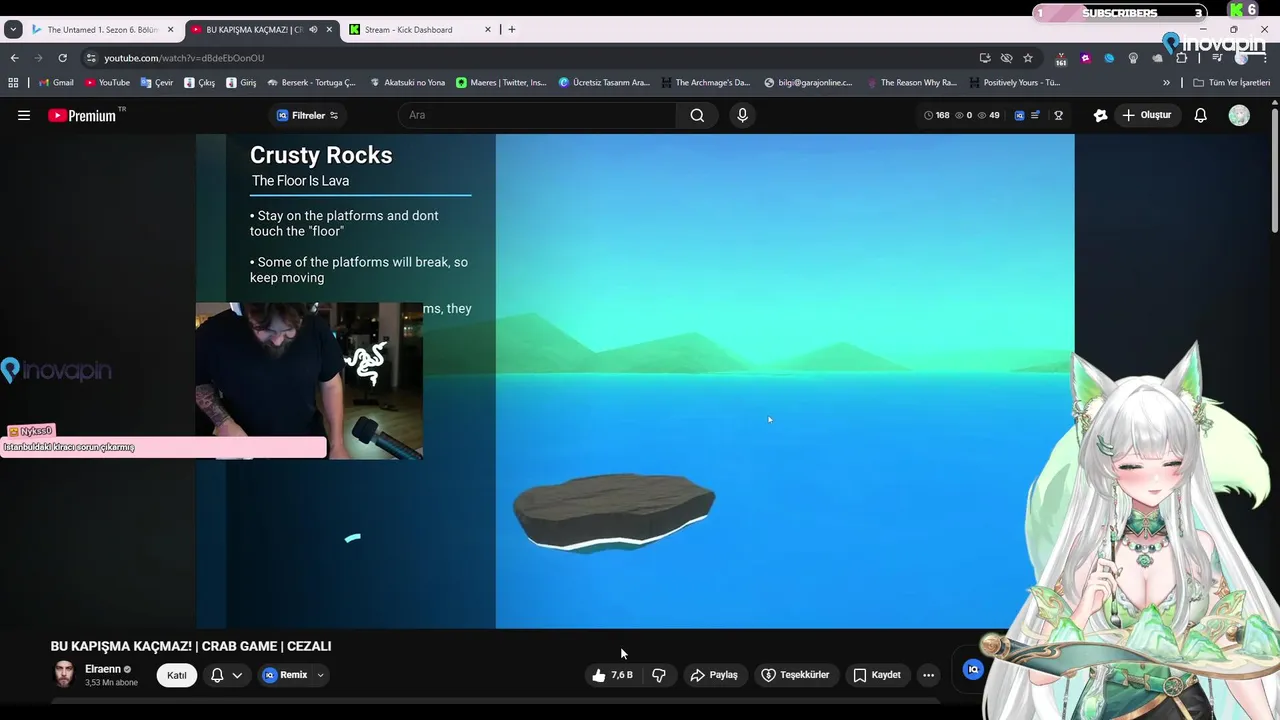Start voice search with the microphone icon

coord(742,116)
